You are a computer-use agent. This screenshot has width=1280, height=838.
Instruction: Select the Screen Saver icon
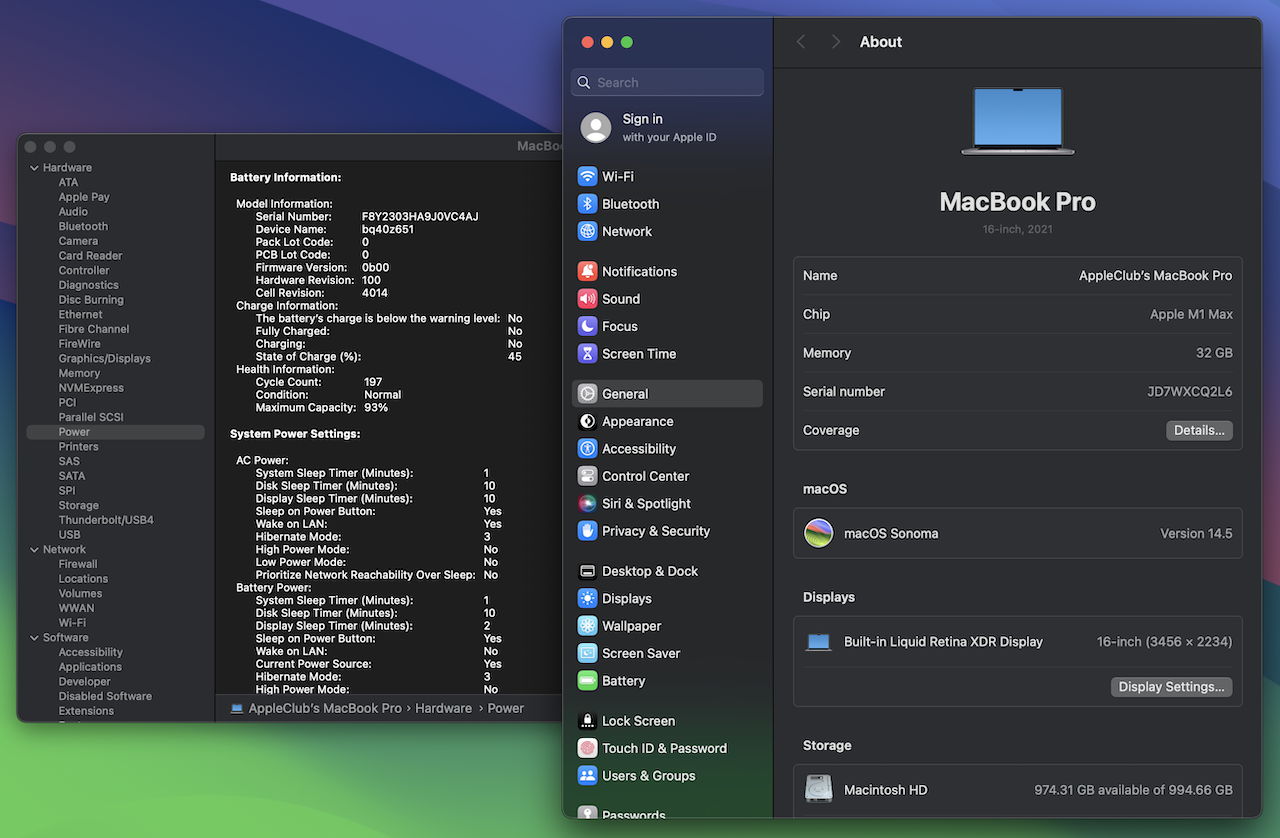[x=587, y=653]
